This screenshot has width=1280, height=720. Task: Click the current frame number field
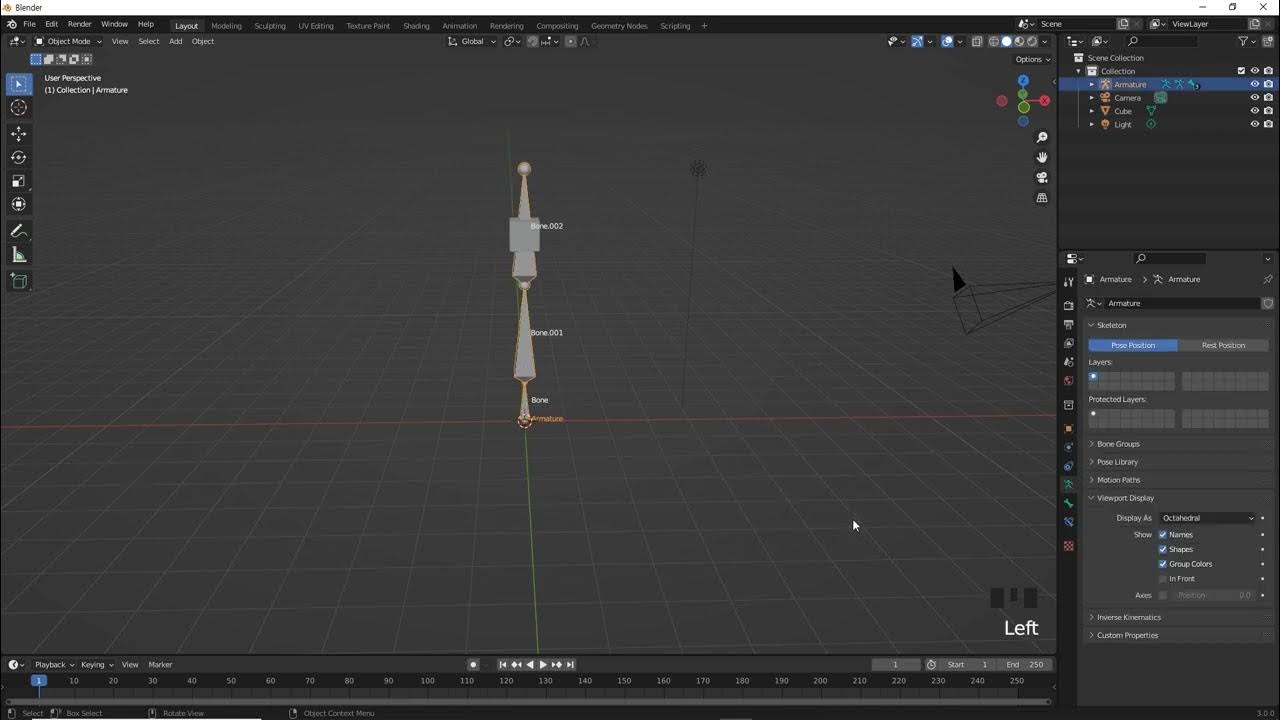click(x=895, y=665)
